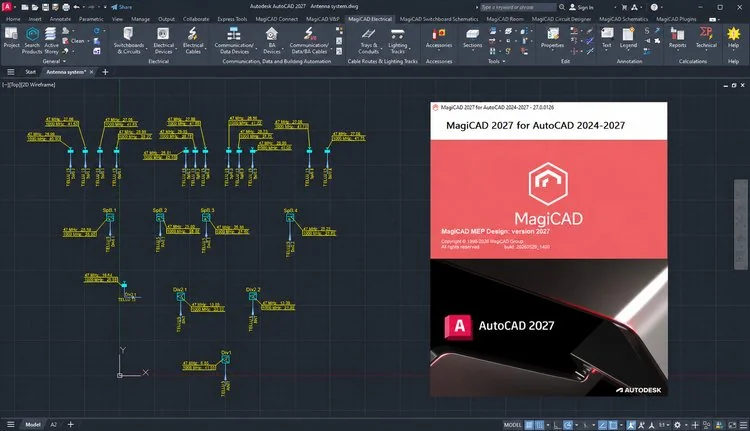
Task: Open the Technical calculations tool
Action: [x=706, y=38]
